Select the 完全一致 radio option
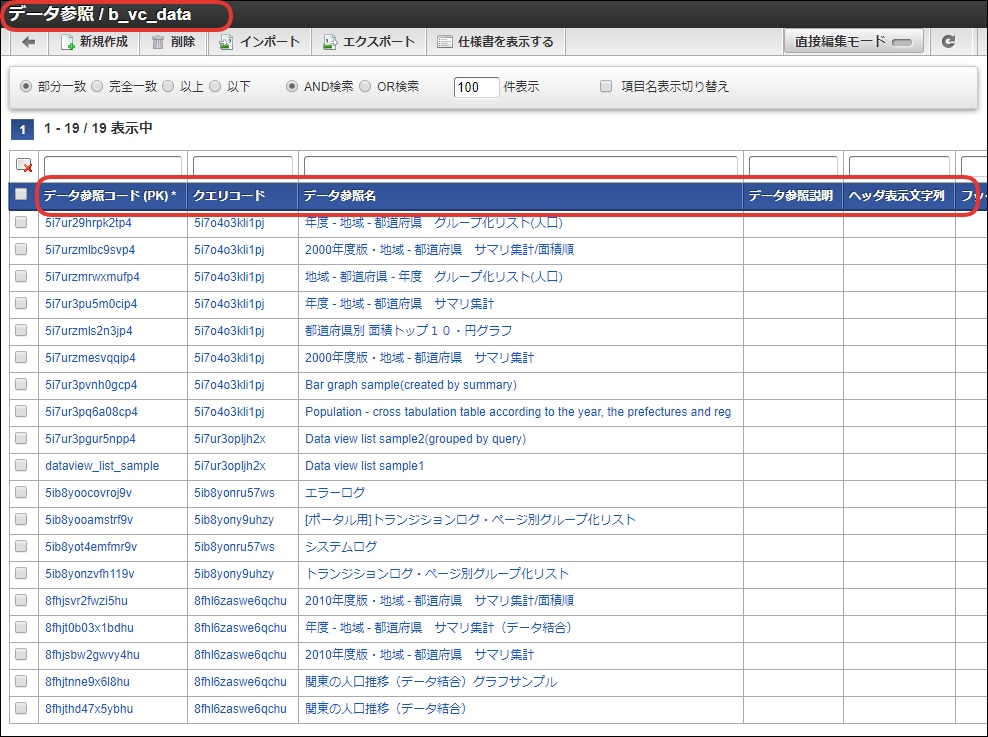This screenshot has width=988, height=737. (x=97, y=87)
